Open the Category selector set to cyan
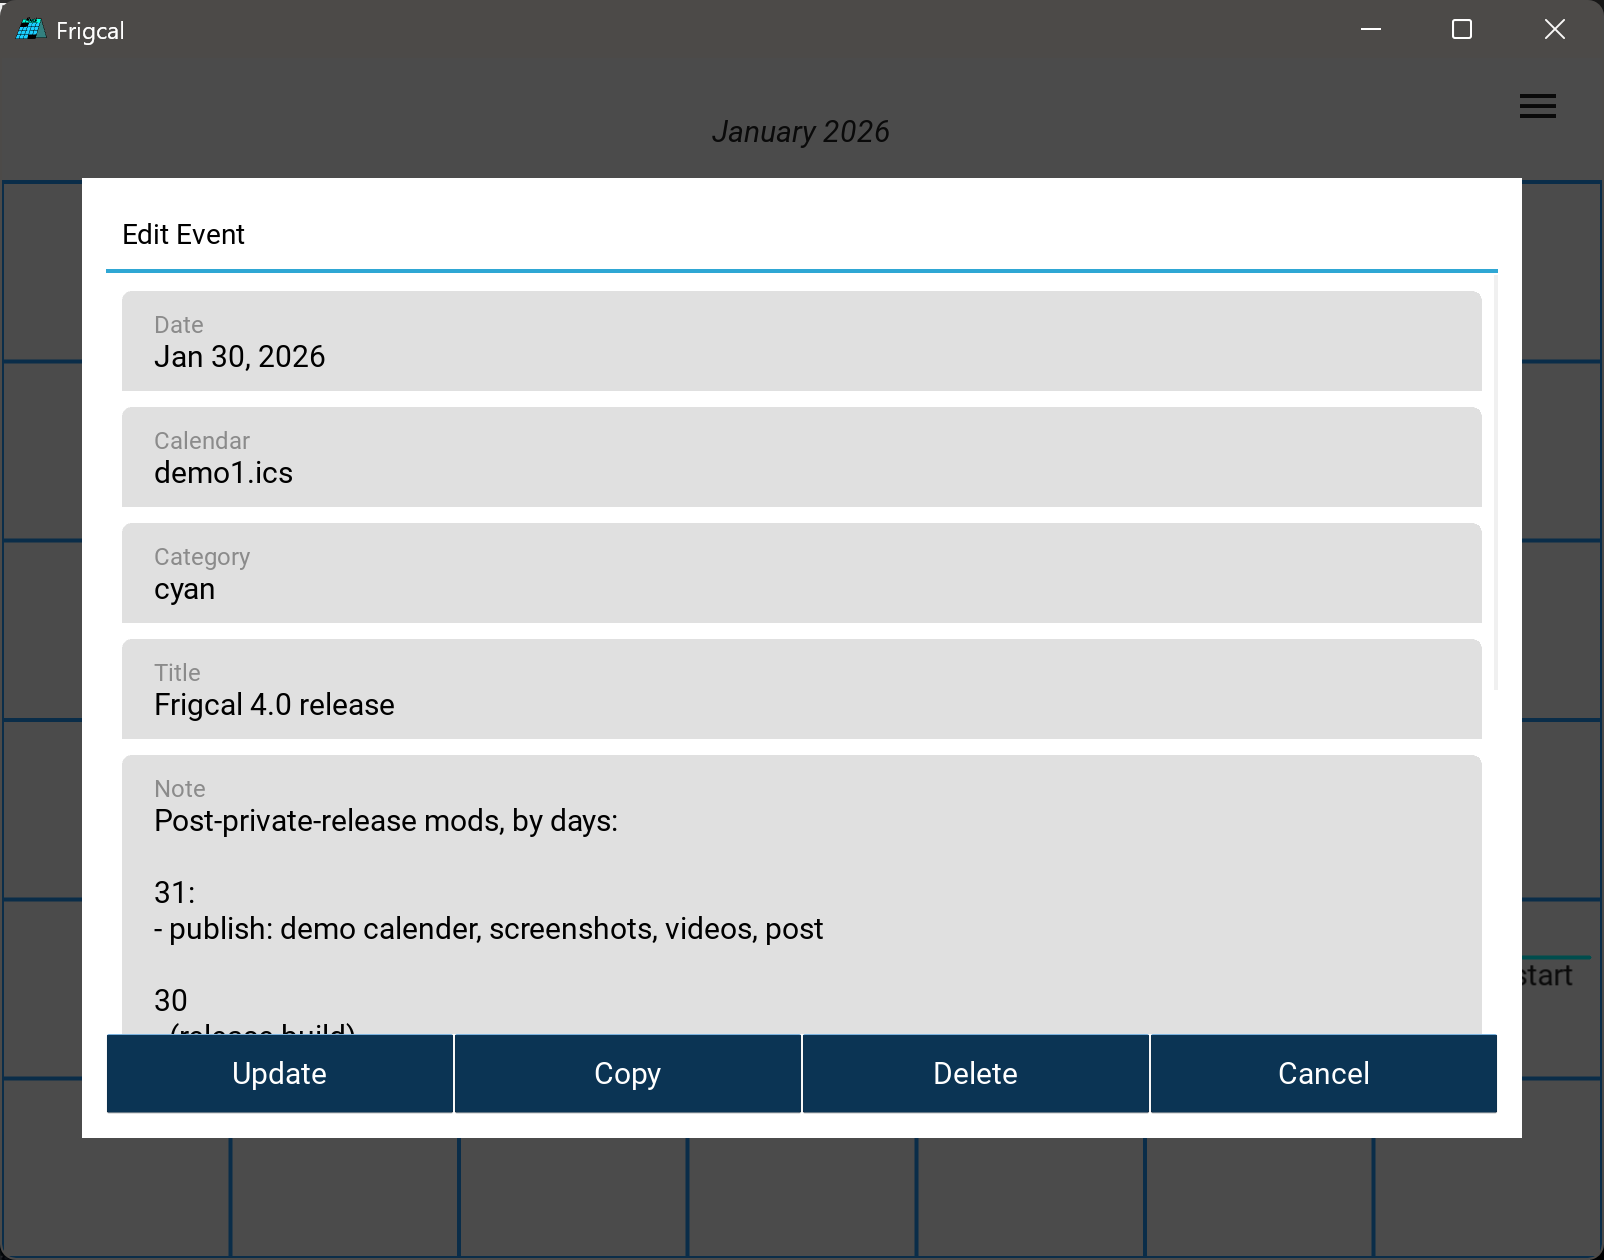 click(x=801, y=573)
